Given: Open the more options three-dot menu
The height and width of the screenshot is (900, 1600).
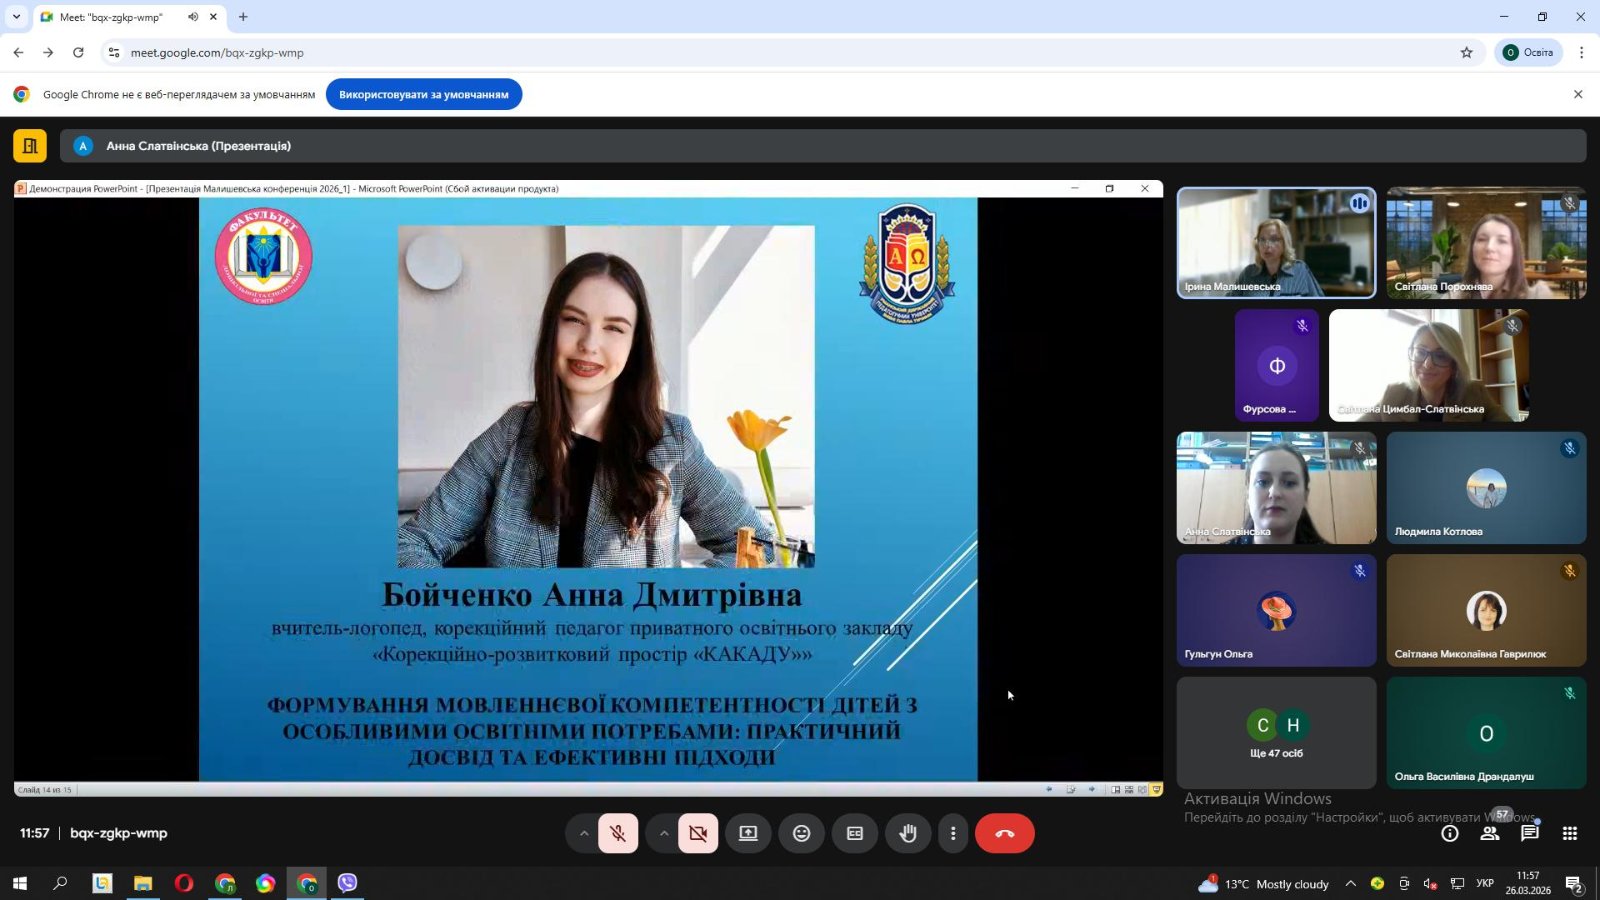Looking at the screenshot, I should [x=953, y=833].
